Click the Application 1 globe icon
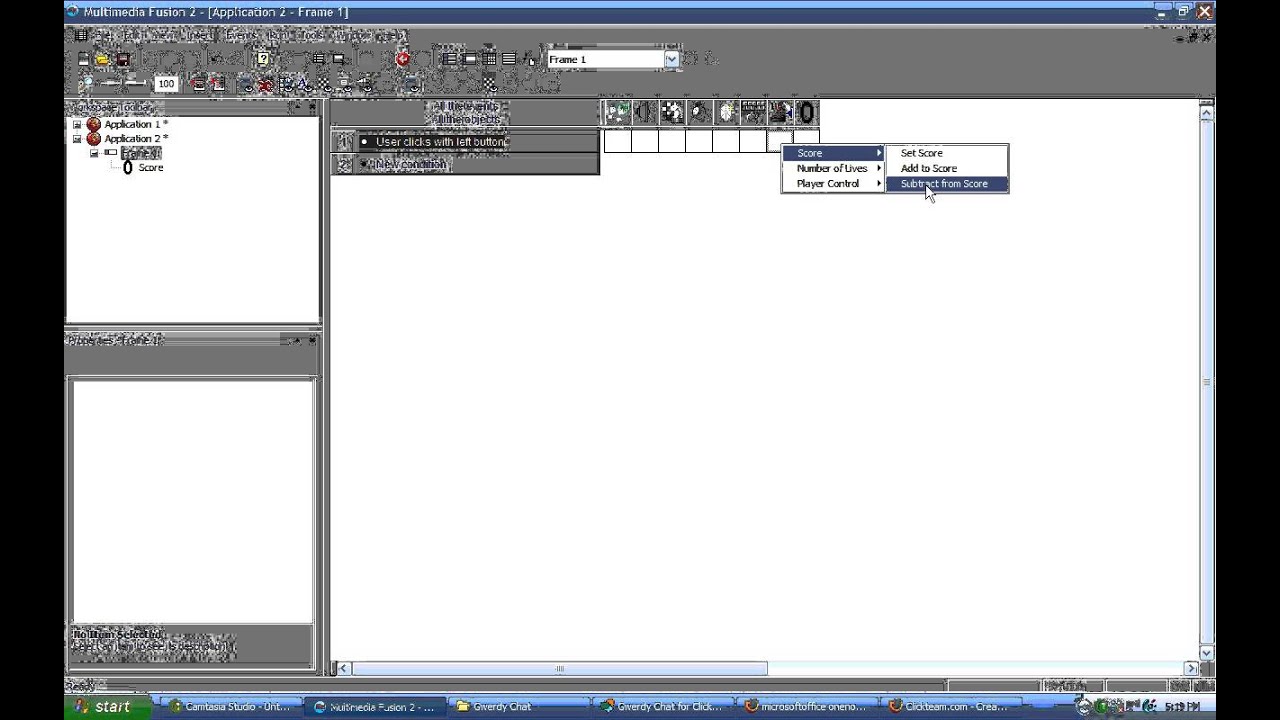Screen dimensions: 1280x720 click(x=93, y=124)
